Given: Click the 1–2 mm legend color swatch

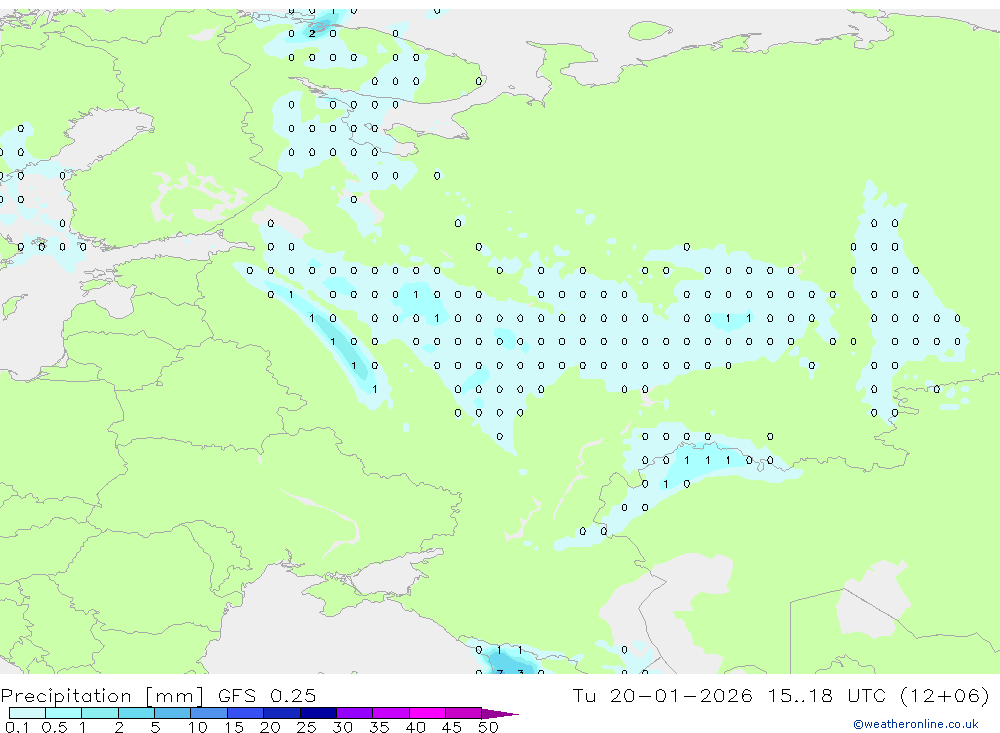Looking at the screenshot, I should click(x=100, y=713).
